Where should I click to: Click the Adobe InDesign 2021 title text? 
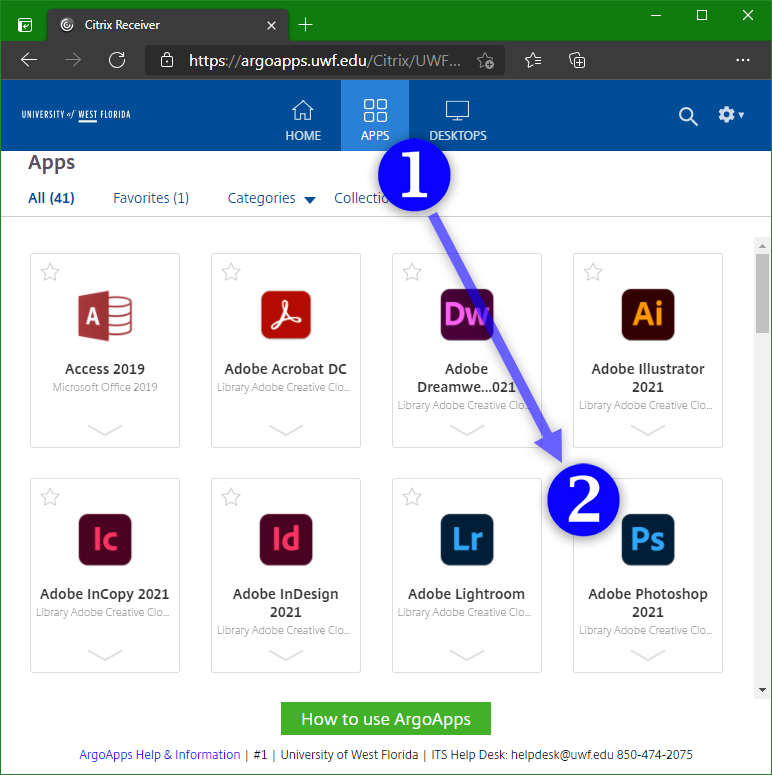286,603
